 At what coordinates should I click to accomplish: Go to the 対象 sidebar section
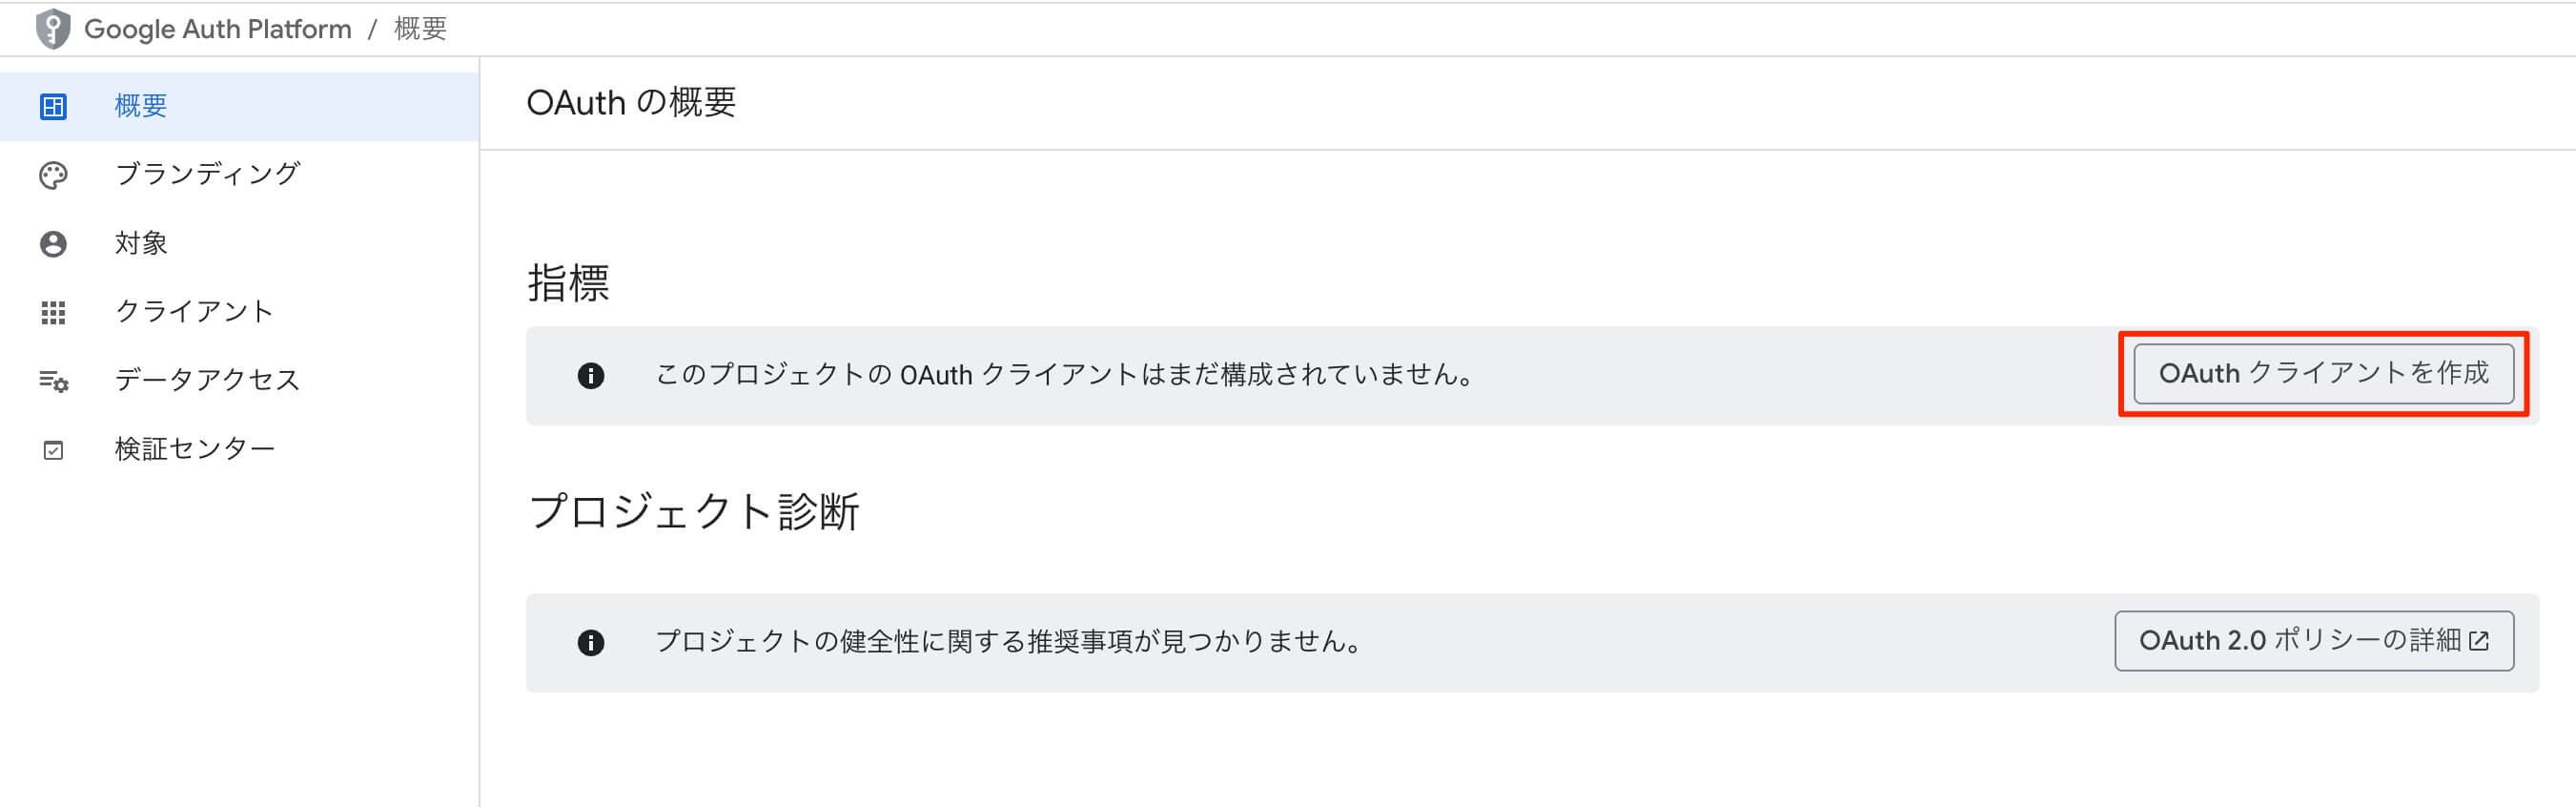point(141,243)
